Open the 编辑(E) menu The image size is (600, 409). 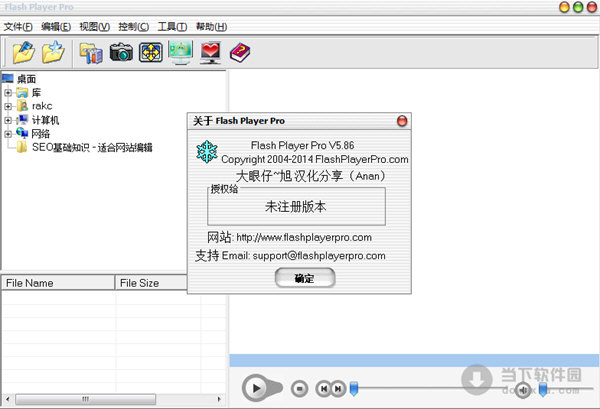pos(56,27)
